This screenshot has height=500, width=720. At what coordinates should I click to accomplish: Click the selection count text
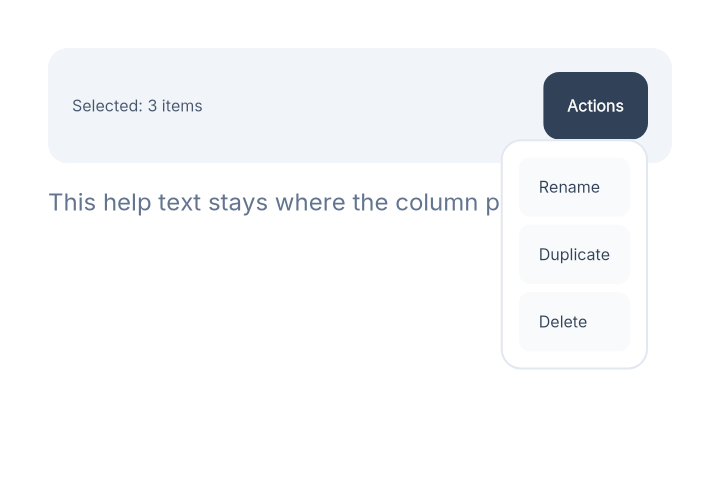pyautogui.click(x=137, y=106)
